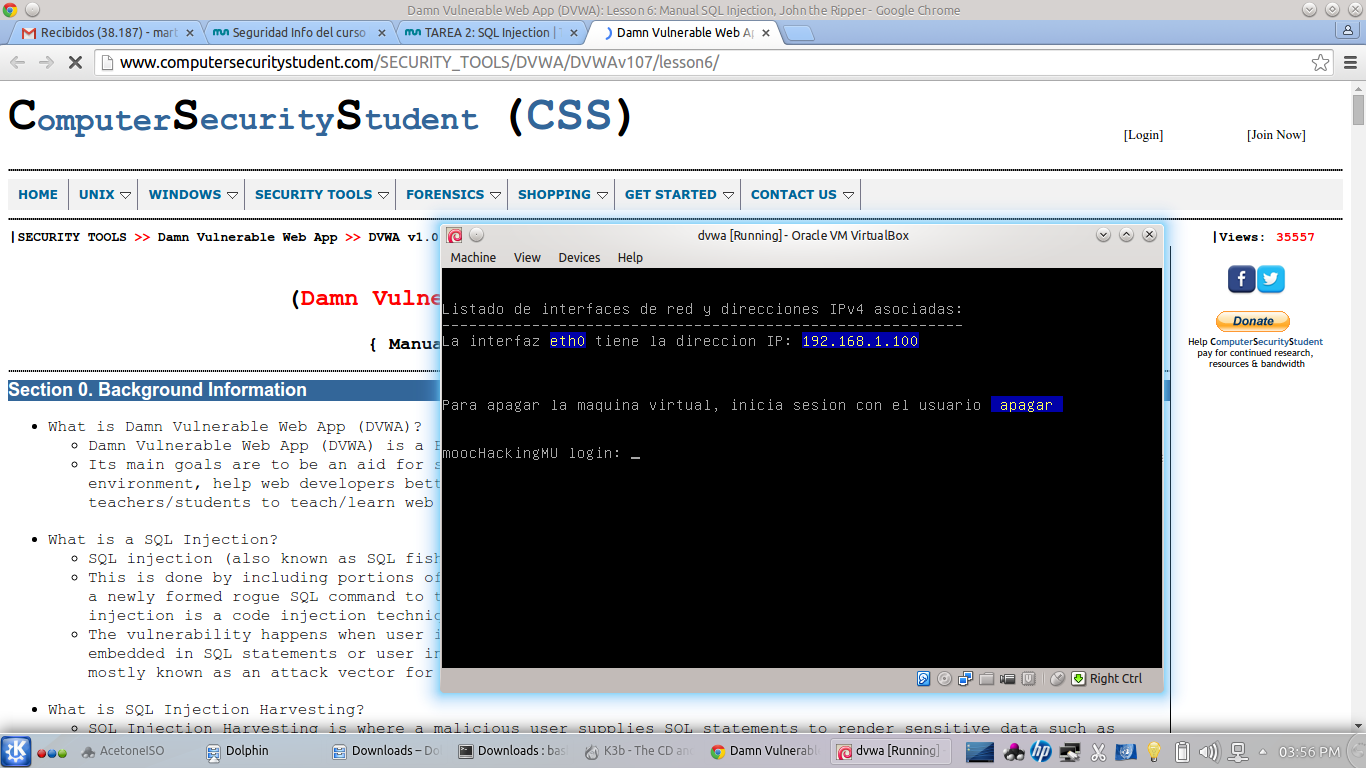Open the K3b taskbar entry

(640, 751)
